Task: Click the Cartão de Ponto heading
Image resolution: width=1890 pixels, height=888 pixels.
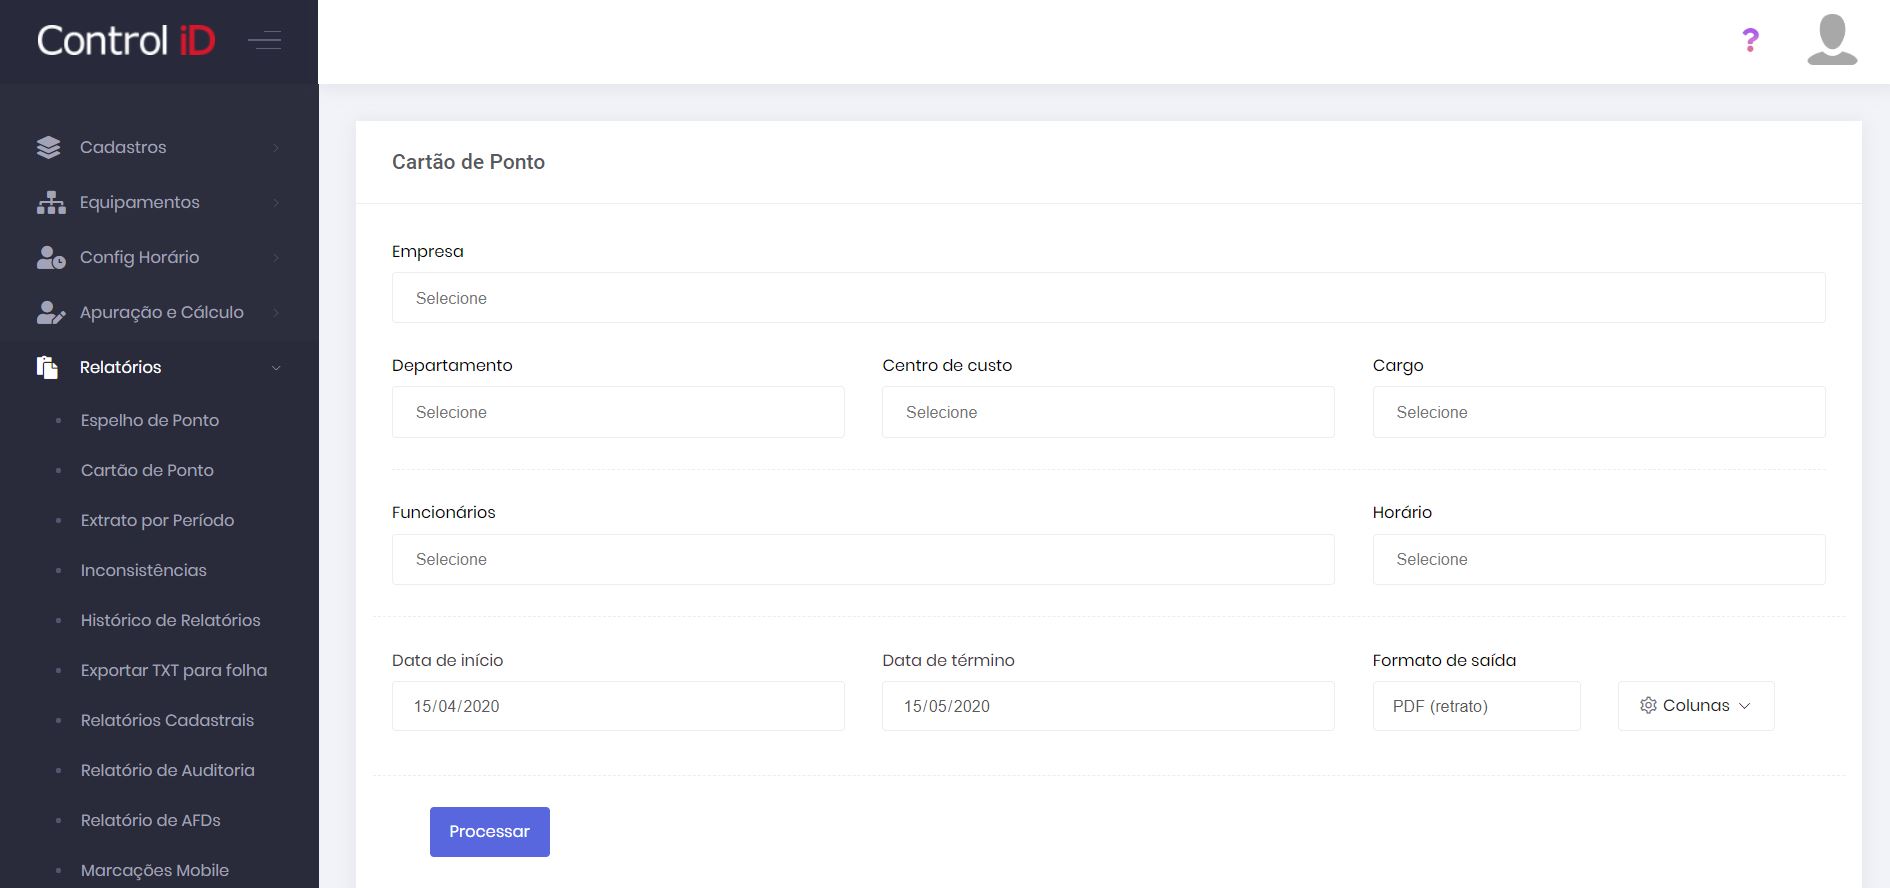Action: tap(468, 162)
